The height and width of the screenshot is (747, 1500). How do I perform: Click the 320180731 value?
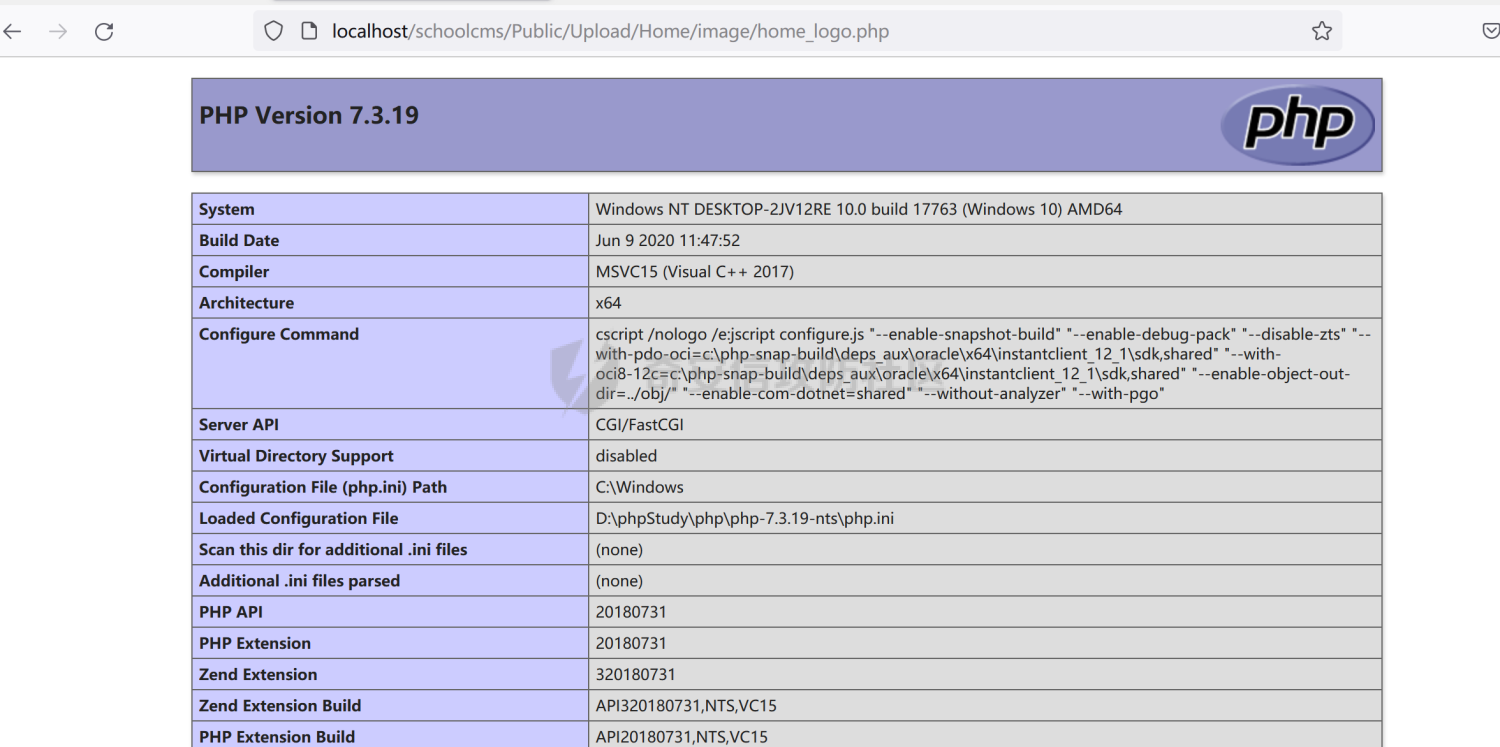pyautogui.click(x=636, y=674)
